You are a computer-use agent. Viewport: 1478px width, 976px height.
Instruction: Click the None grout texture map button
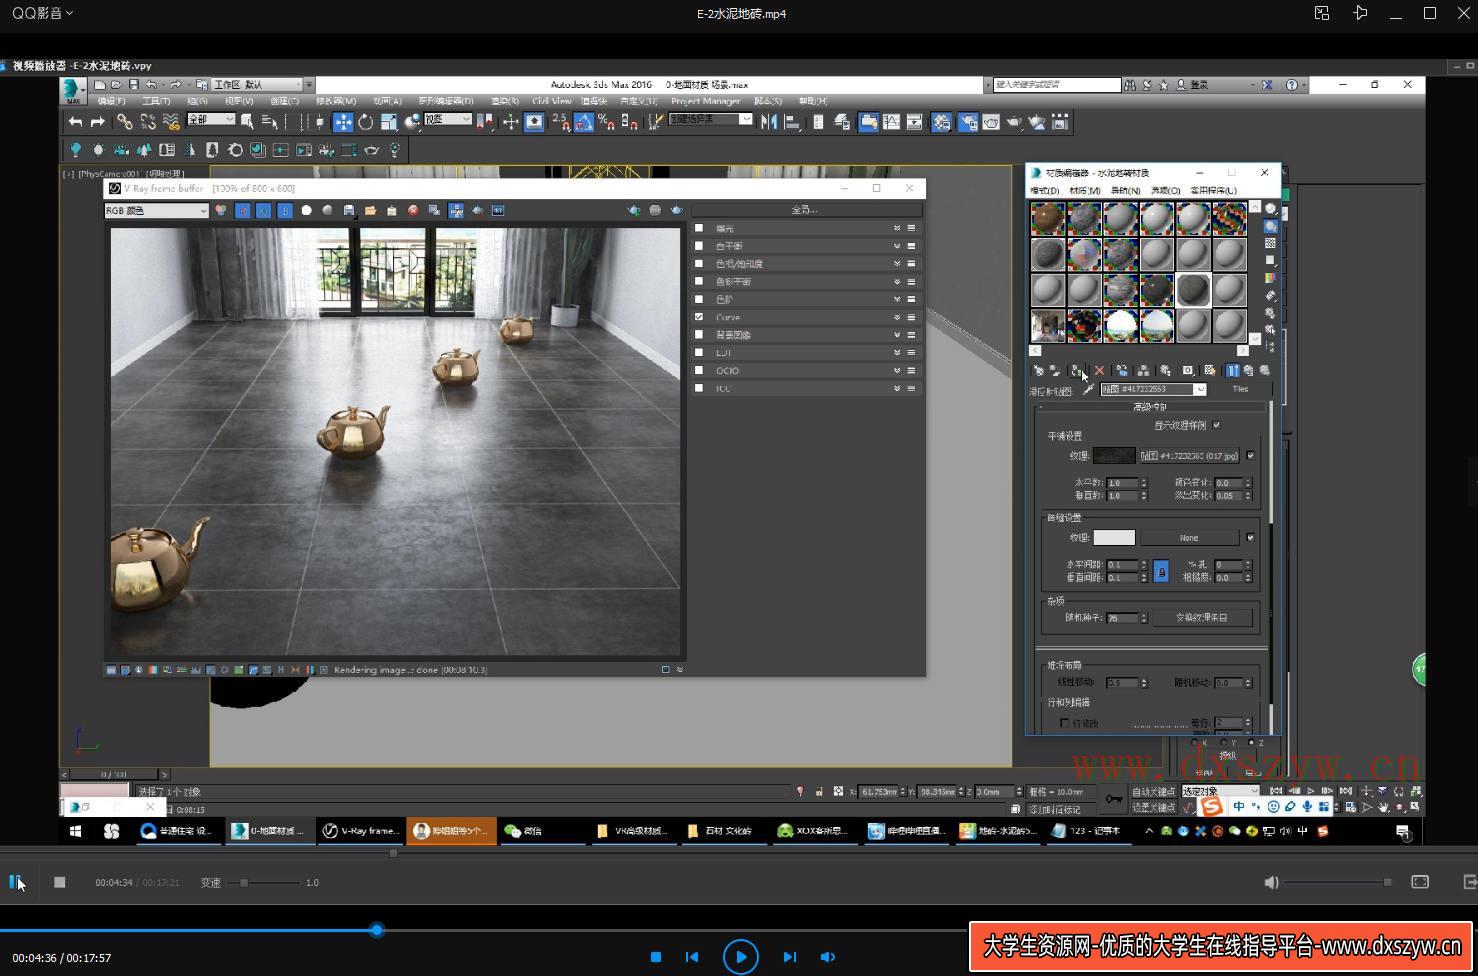point(1189,538)
